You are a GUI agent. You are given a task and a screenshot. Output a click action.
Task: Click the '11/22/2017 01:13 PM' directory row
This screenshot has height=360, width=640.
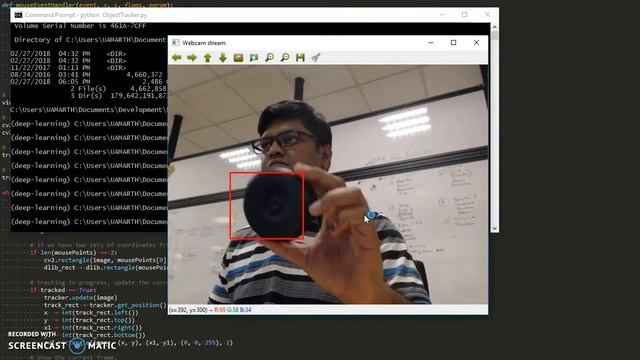pyautogui.click(x=69, y=68)
